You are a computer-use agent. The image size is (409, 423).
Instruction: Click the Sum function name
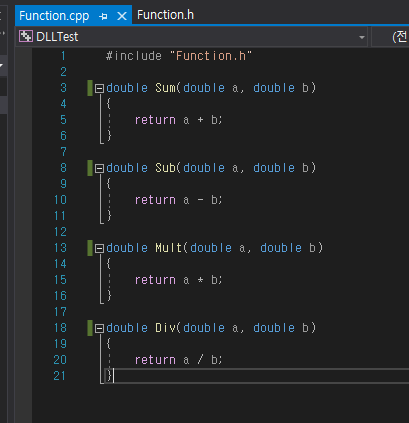(x=165, y=88)
